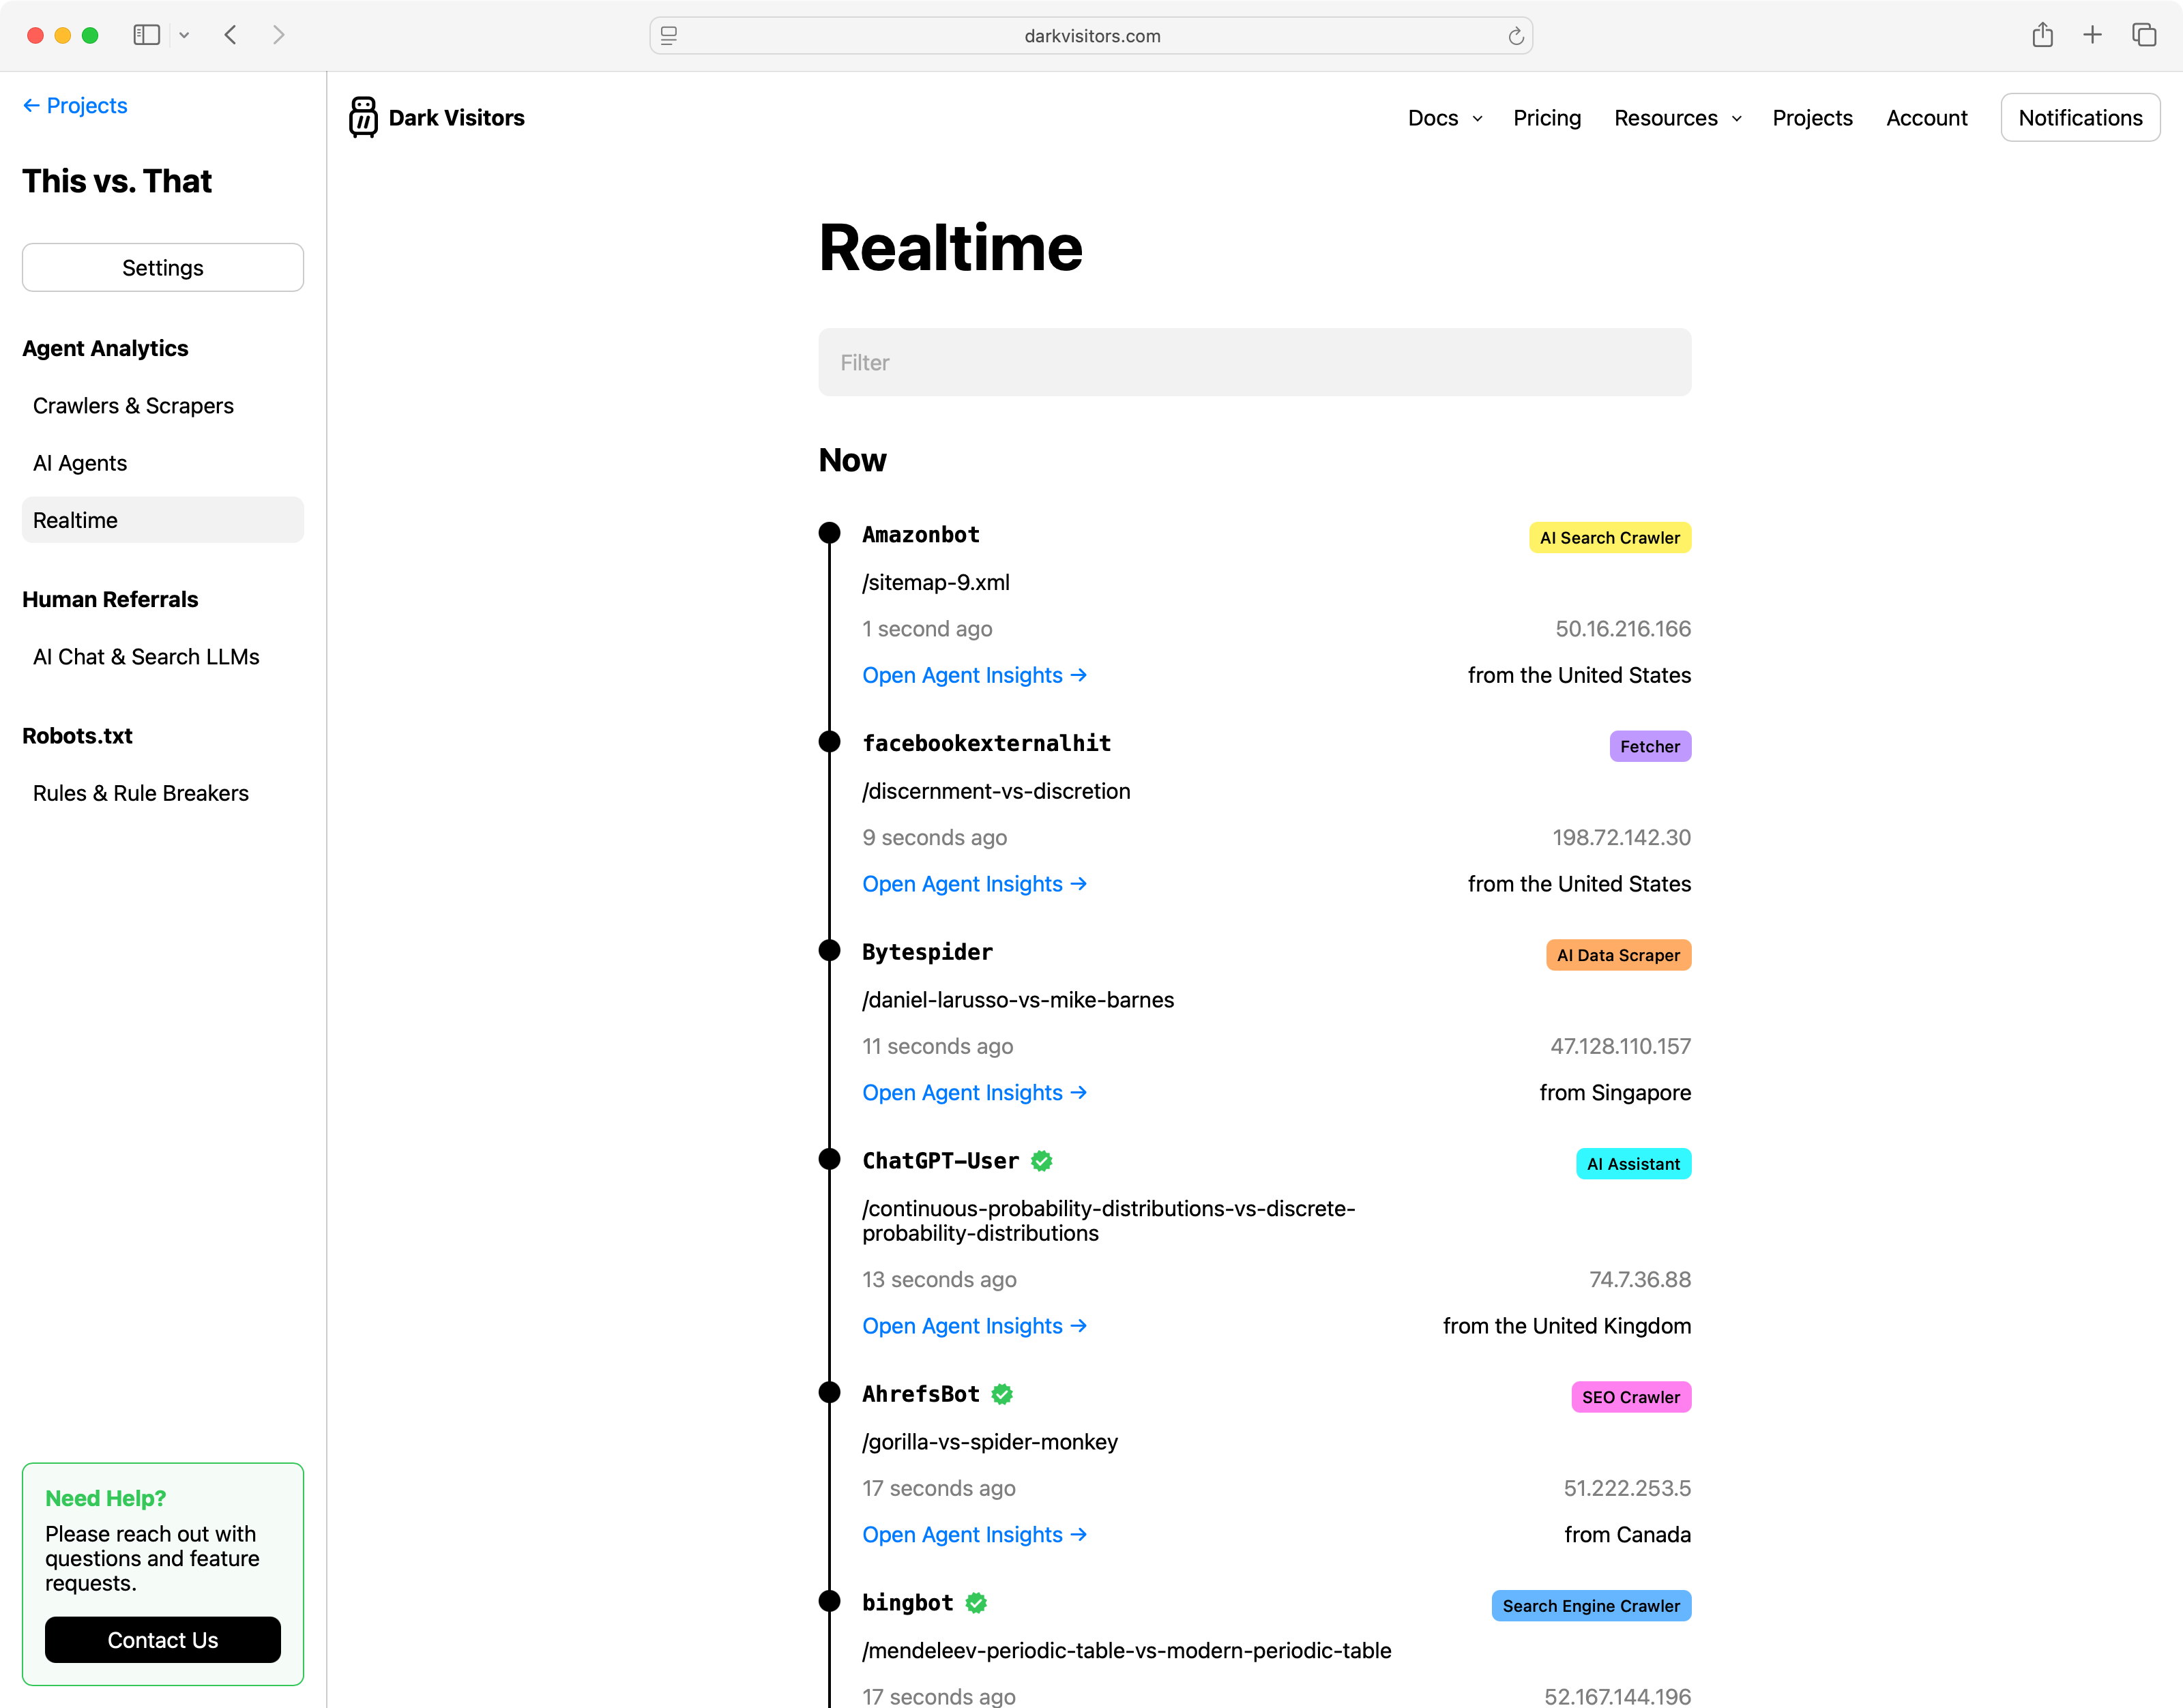Click the AI Search Crawler tag
2183x1708 pixels.
point(1609,537)
